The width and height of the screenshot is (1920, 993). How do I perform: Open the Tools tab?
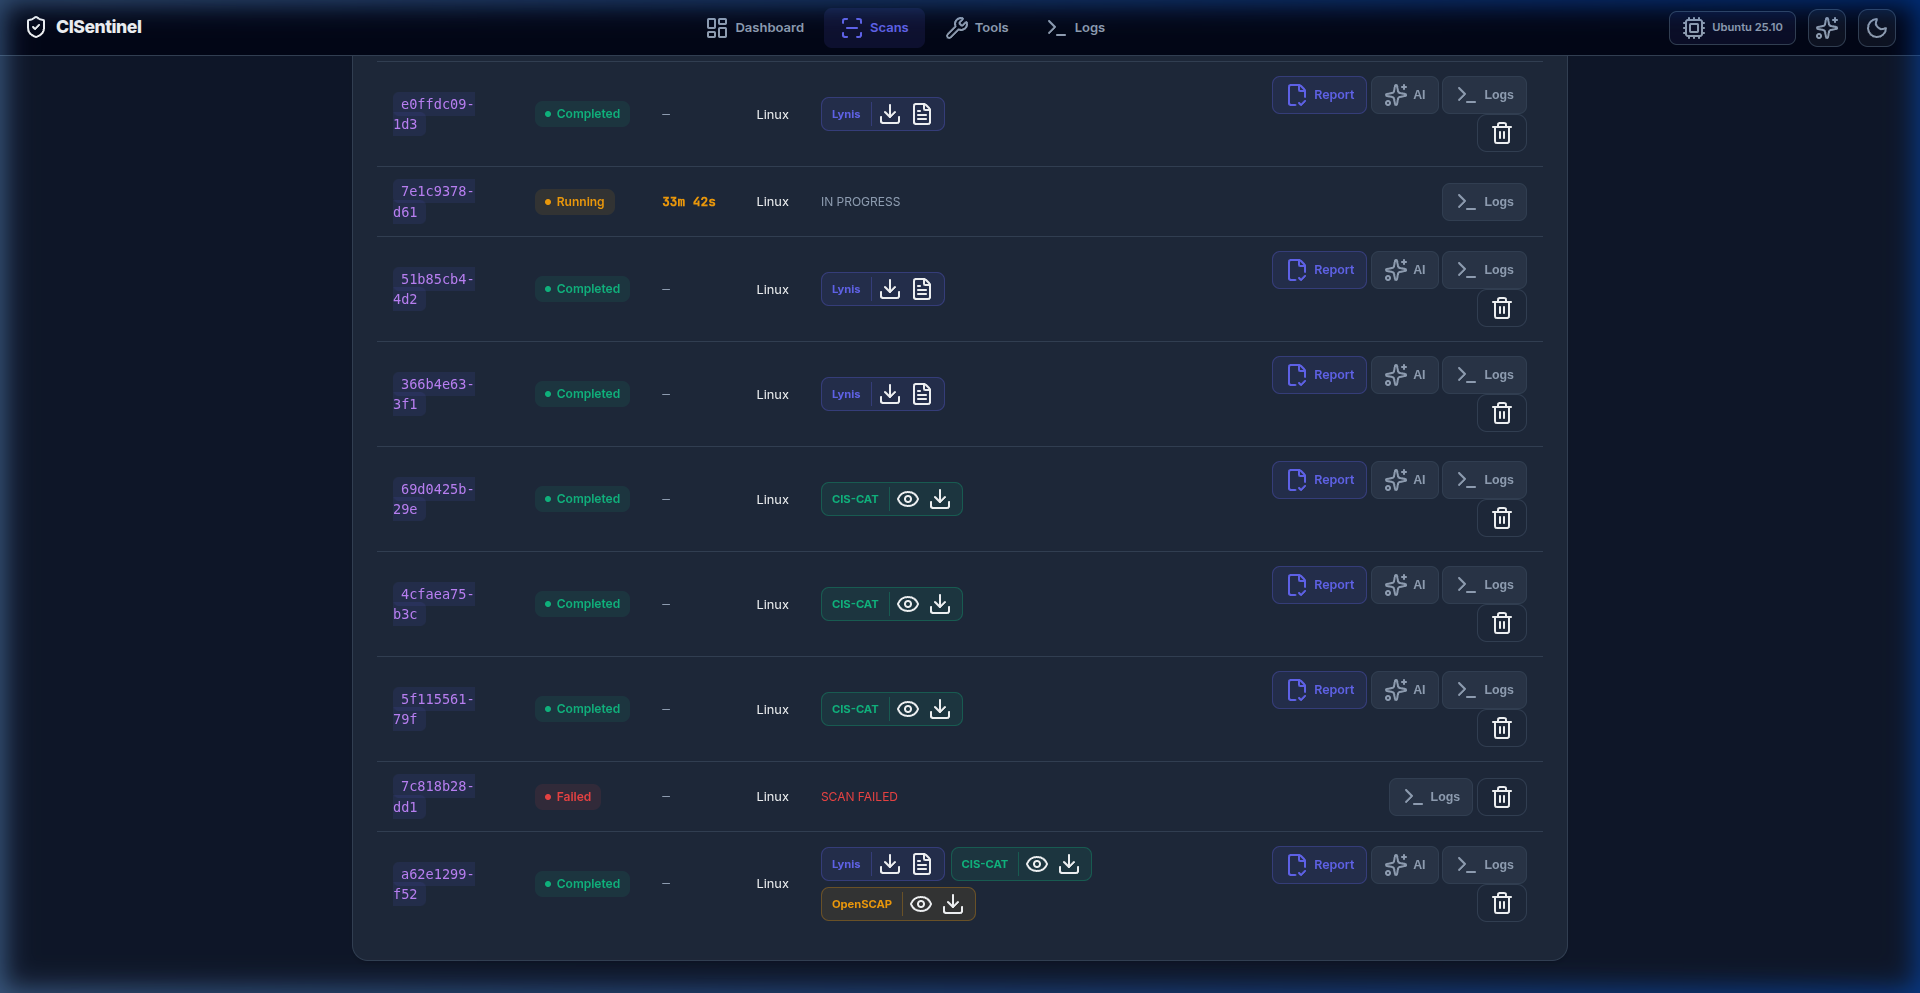click(x=977, y=28)
